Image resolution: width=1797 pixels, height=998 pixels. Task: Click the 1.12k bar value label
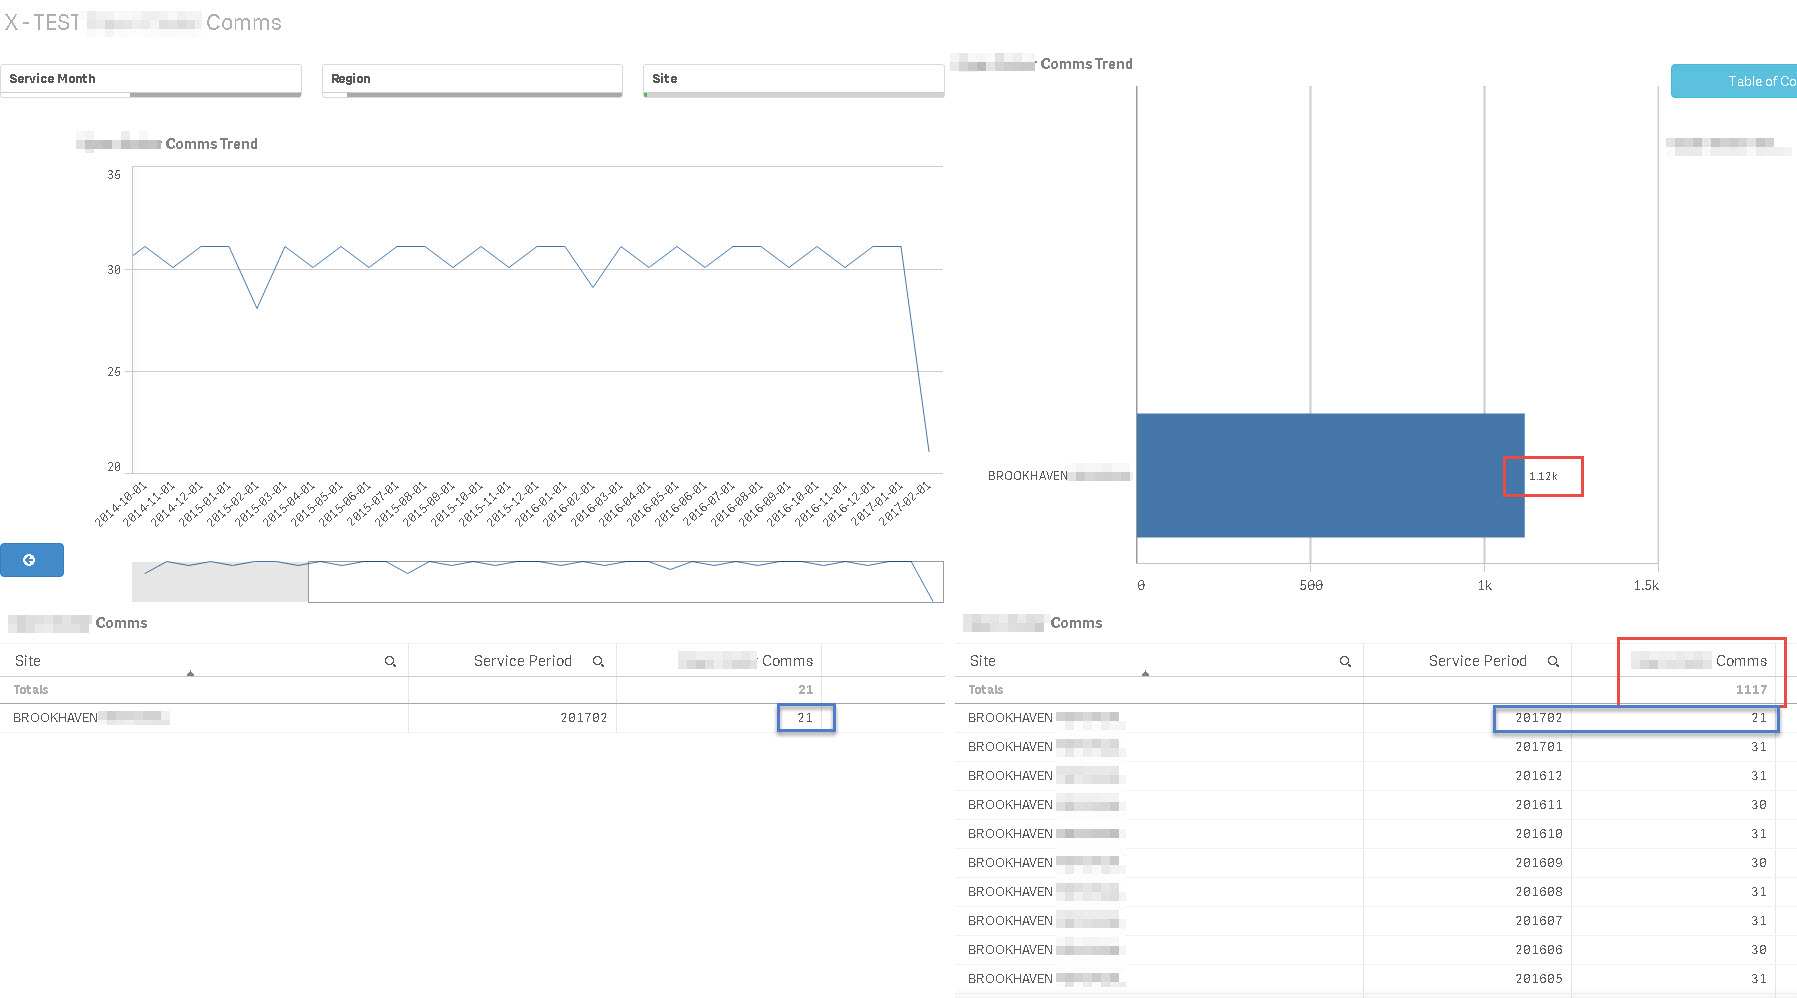click(1543, 476)
